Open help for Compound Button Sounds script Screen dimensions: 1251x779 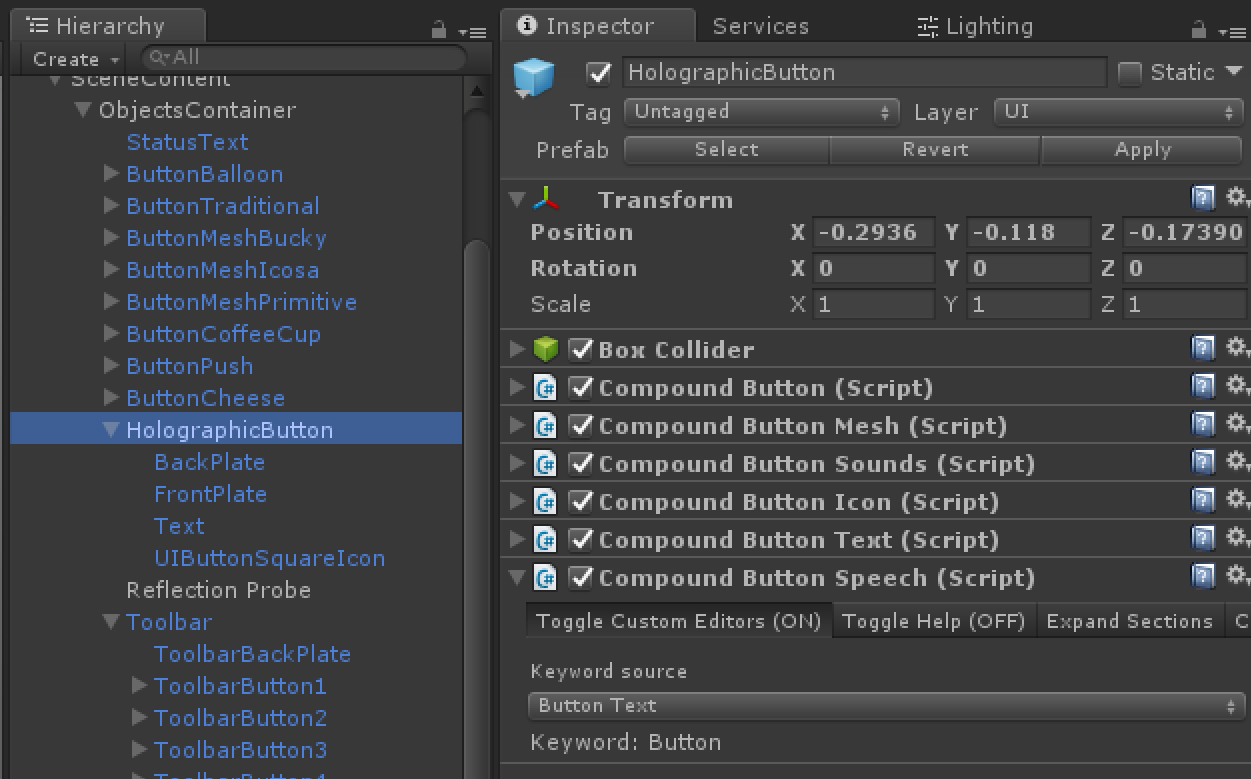(1203, 462)
